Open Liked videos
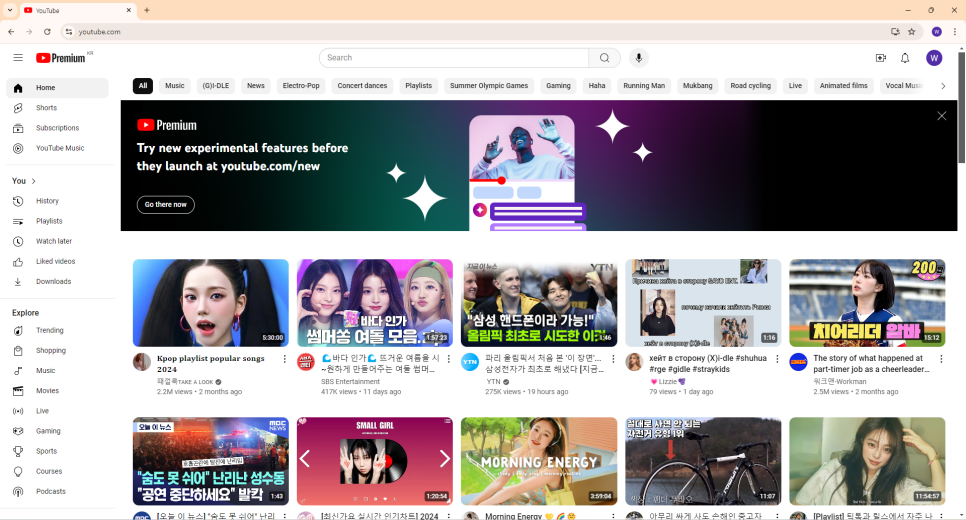This screenshot has width=966, height=520. coord(57,261)
